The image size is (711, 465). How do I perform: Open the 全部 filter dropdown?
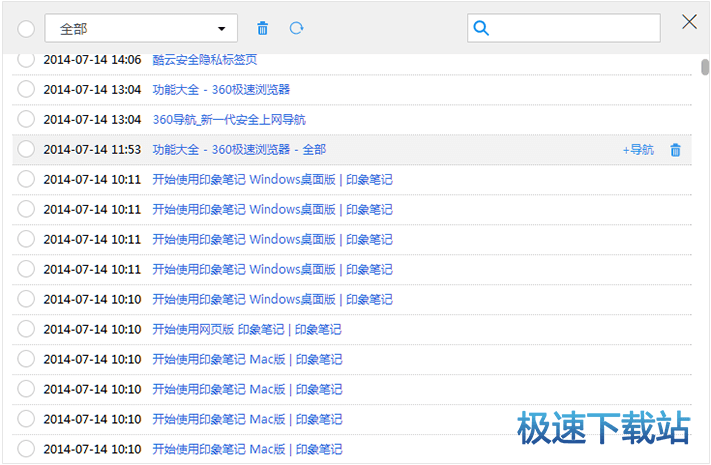[141, 28]
